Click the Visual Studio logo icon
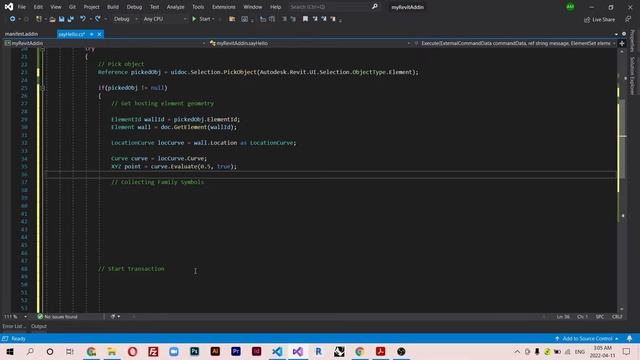 coord(9,7)
